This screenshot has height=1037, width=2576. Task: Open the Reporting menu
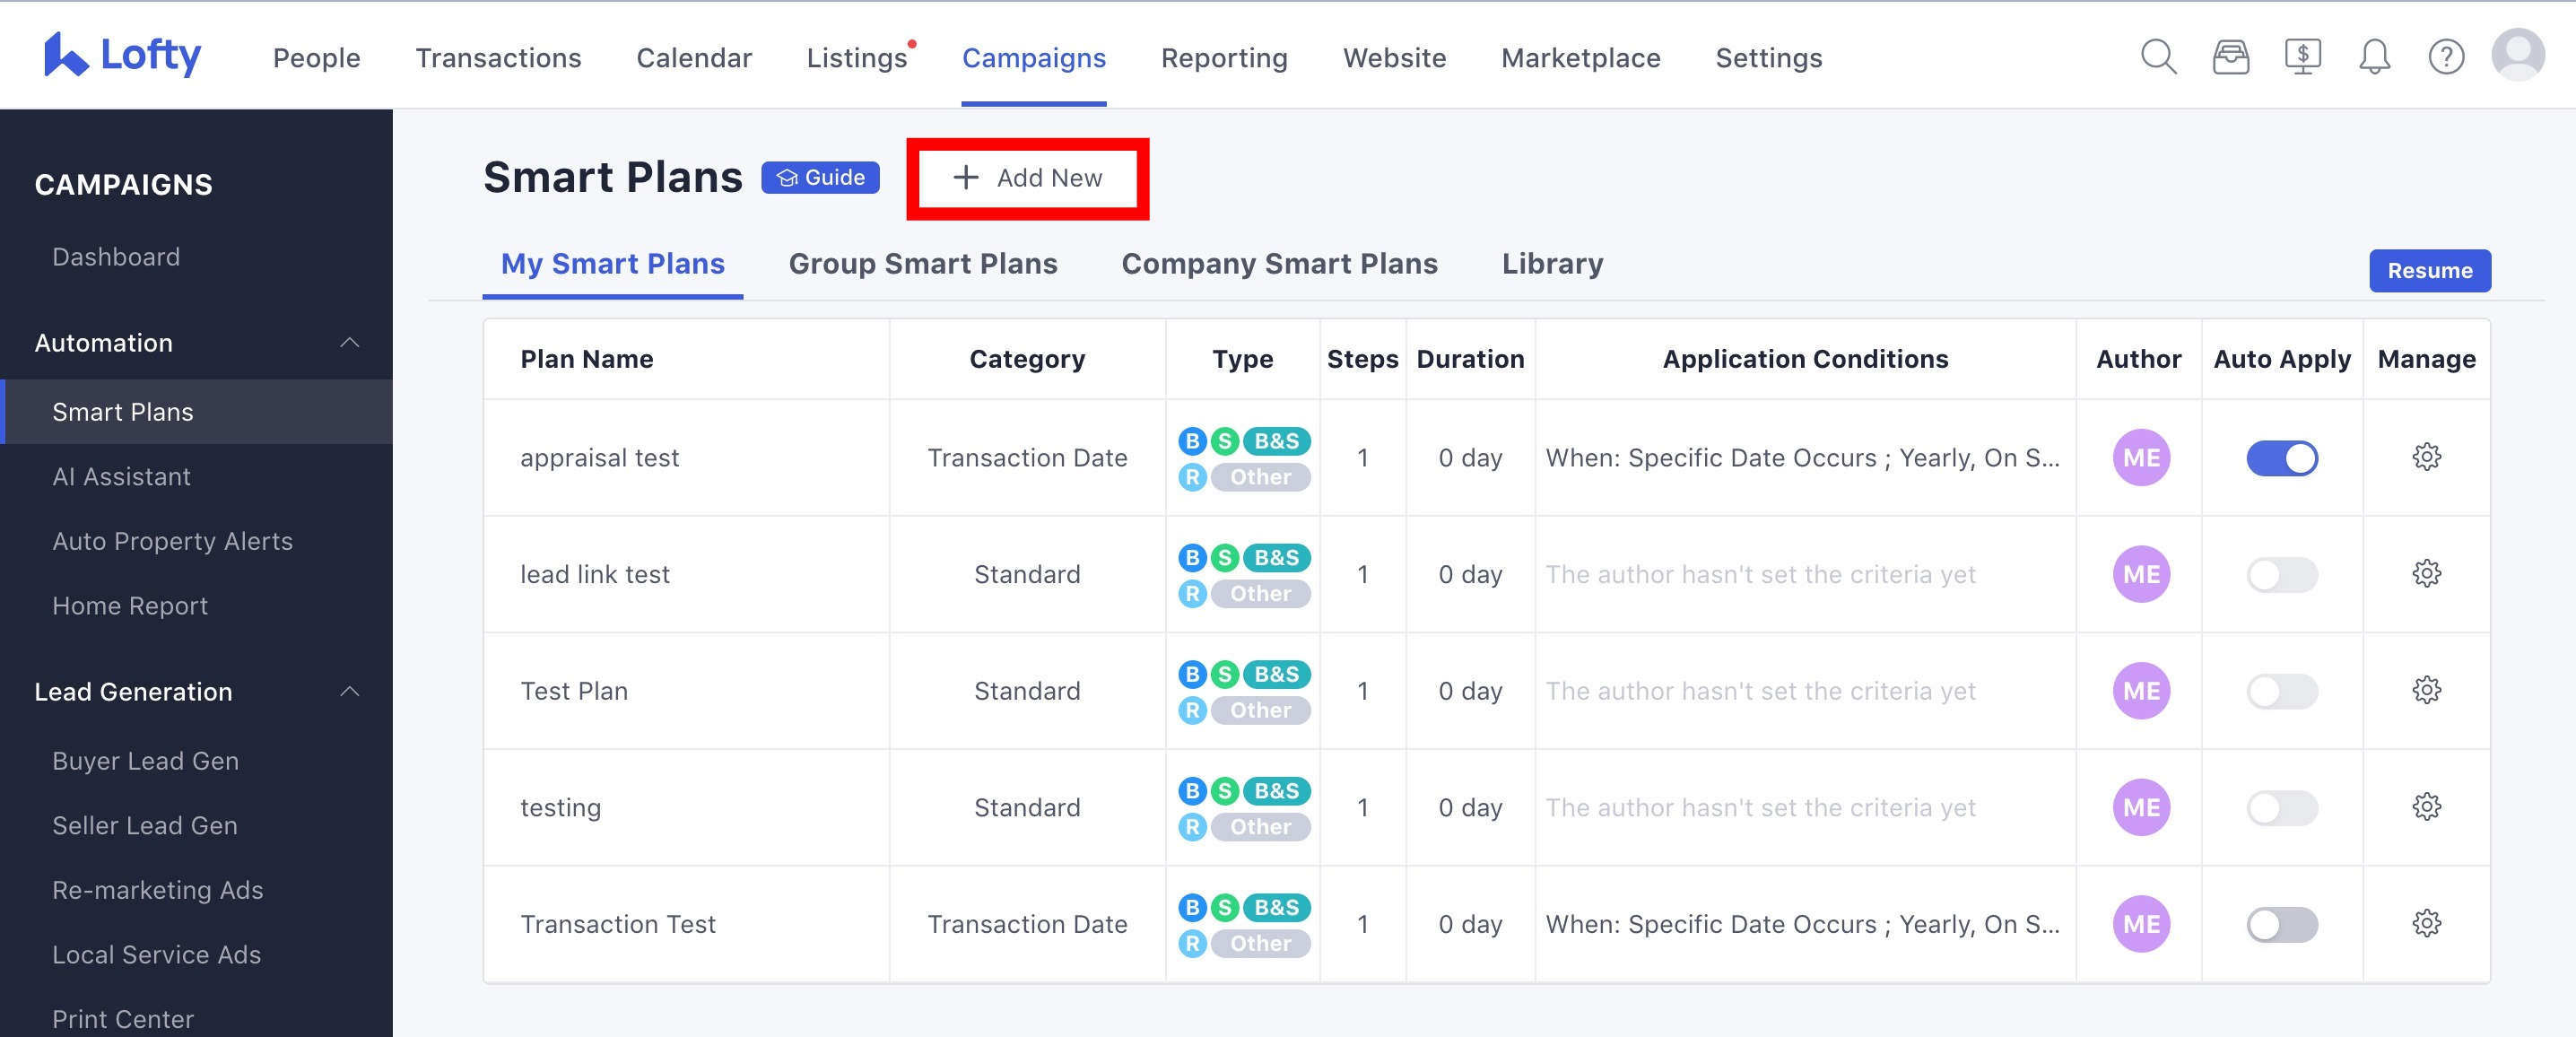pyautogui.click(x=1224, y=57)
